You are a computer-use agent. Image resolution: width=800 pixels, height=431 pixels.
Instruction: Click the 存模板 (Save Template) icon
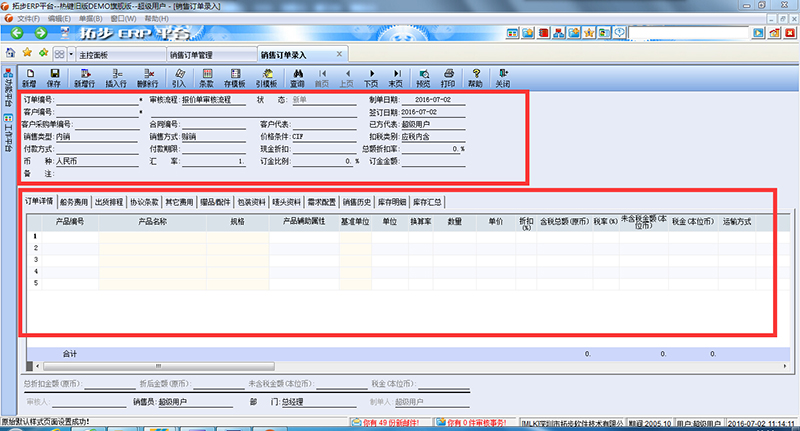[237, 77]
